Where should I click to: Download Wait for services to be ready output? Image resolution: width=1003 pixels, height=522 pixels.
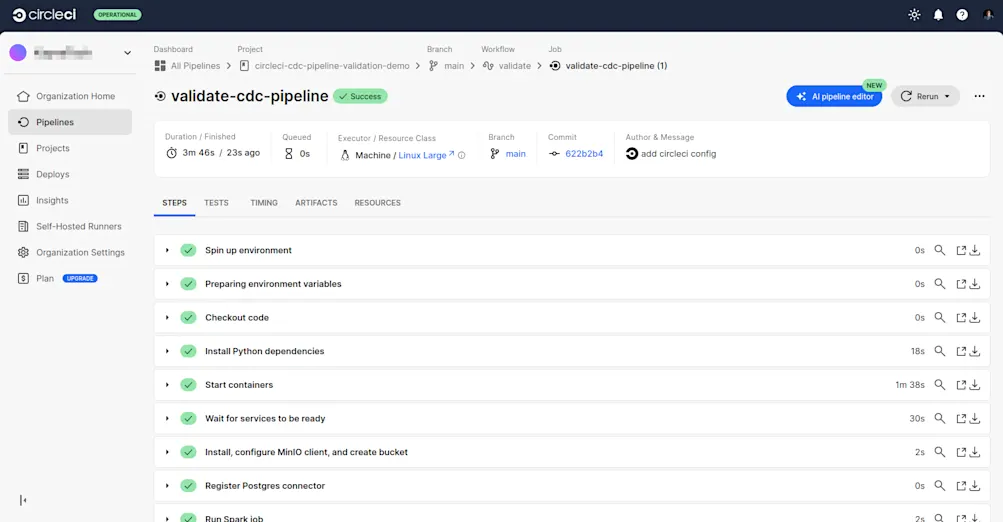coord(975,418)
